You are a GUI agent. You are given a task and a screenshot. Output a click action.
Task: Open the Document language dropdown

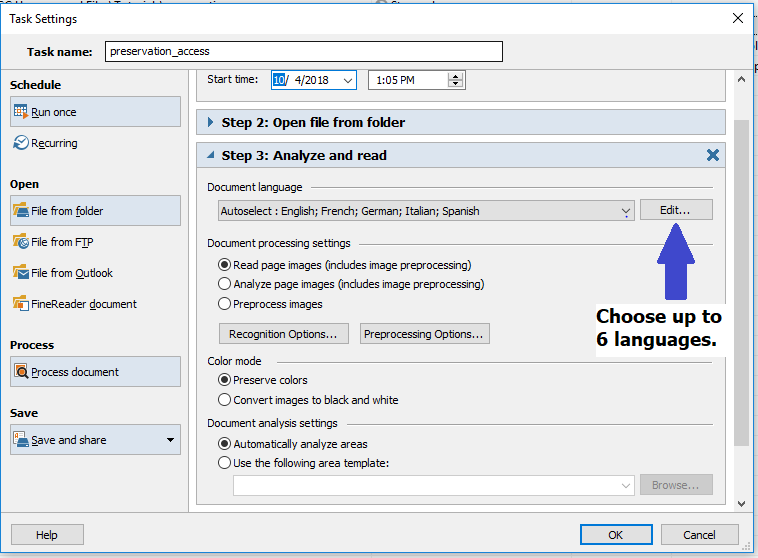pos(625,211)
